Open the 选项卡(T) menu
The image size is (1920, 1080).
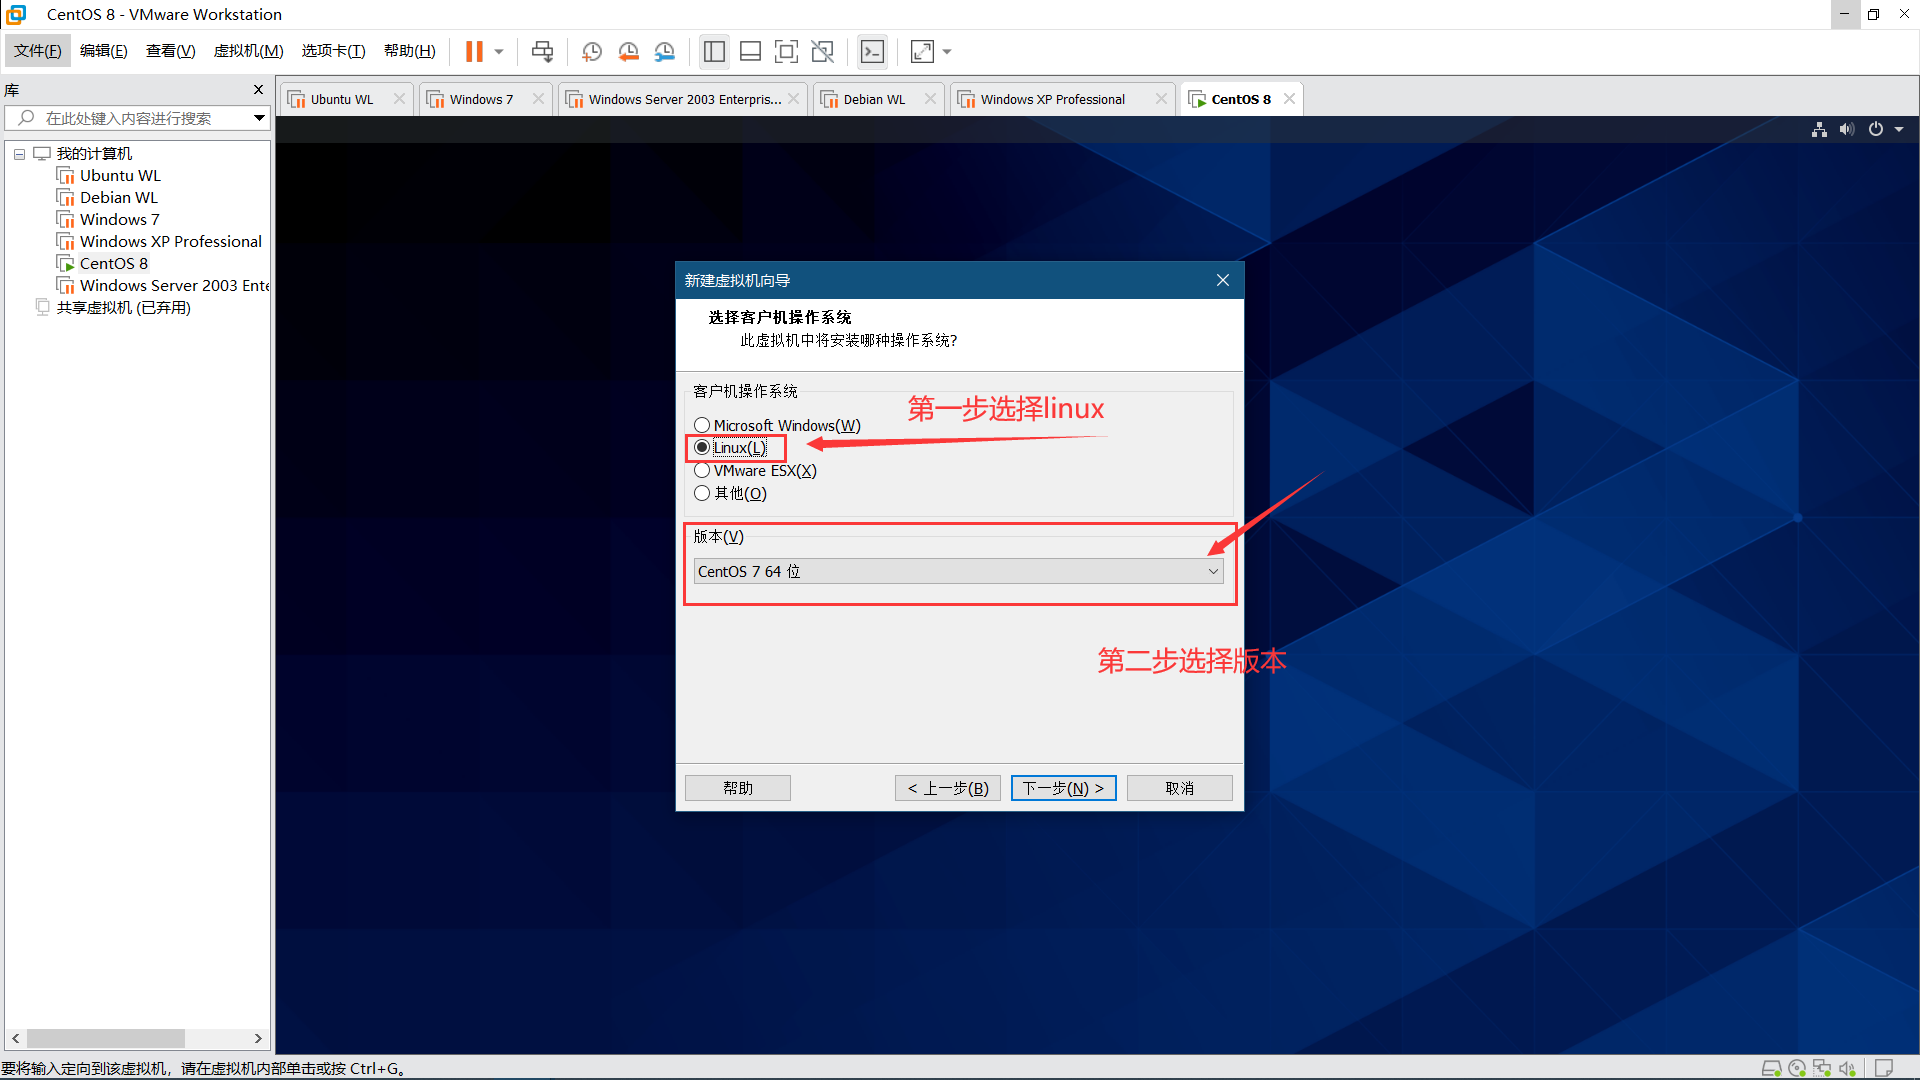click(x=334, y=51)
